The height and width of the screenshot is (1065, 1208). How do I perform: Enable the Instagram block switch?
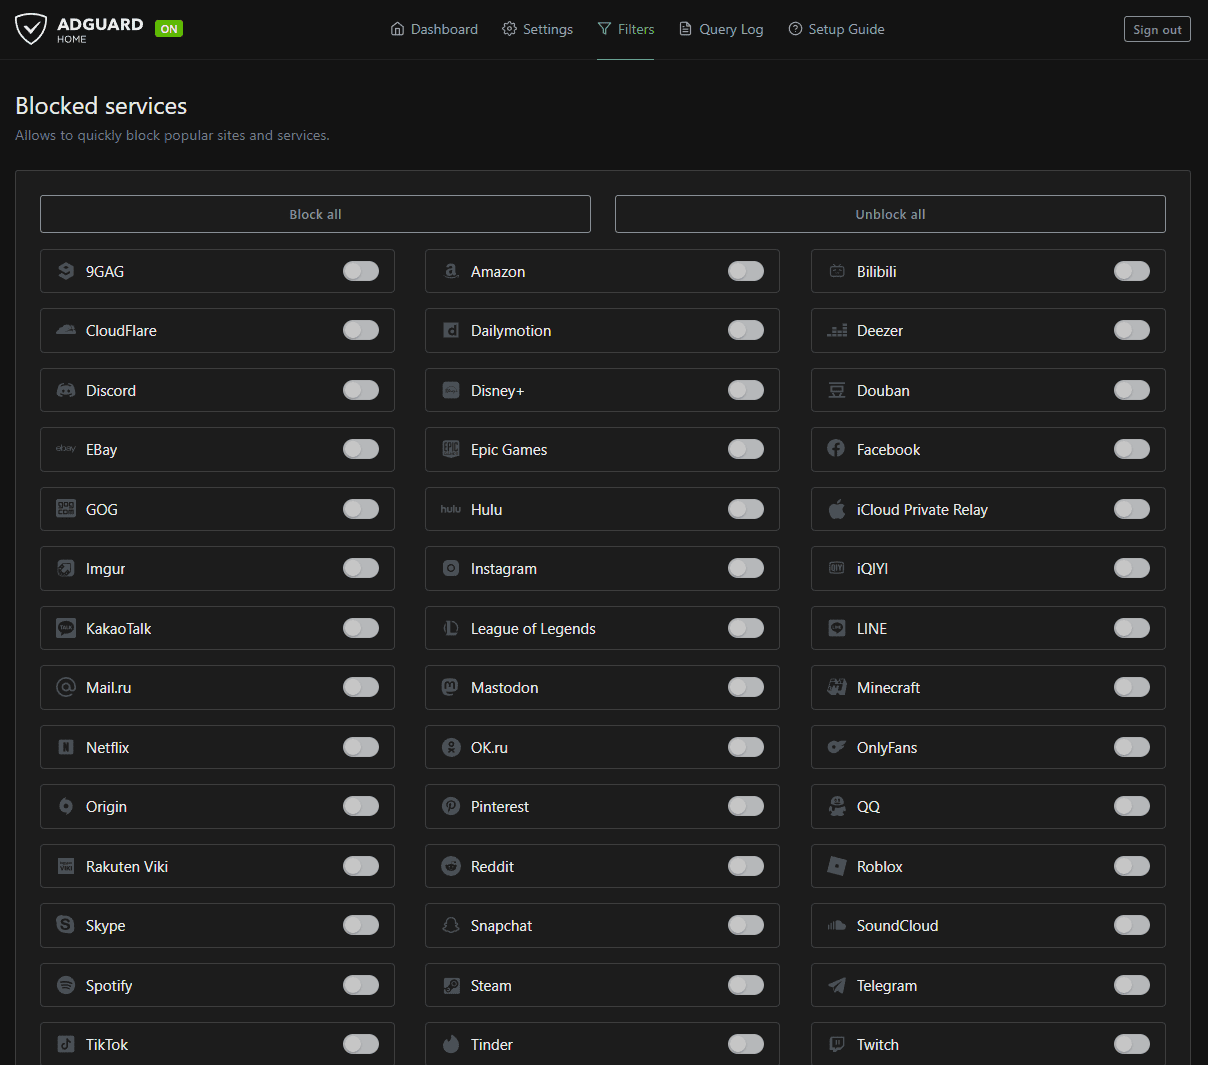pyautogui.click(x=746, y=568)
